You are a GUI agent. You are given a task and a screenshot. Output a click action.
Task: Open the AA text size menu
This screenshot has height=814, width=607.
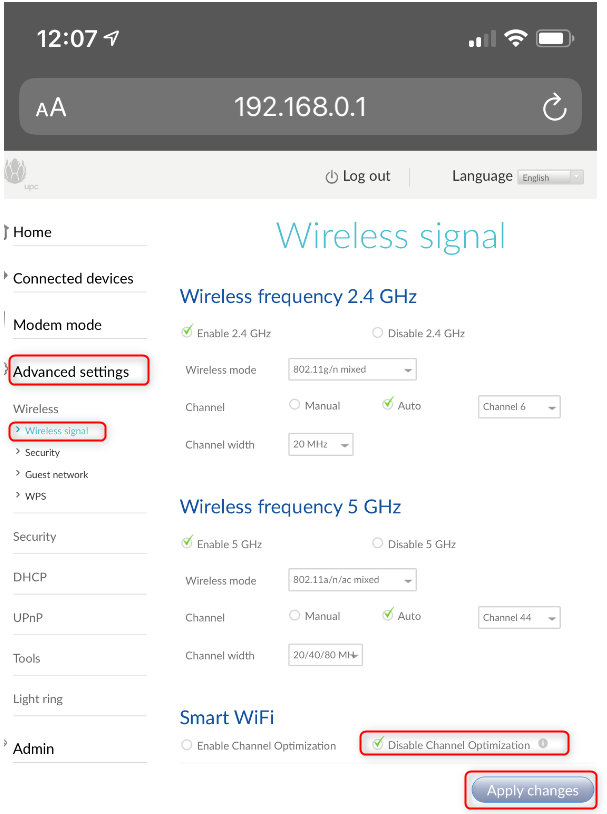(51, 108)
